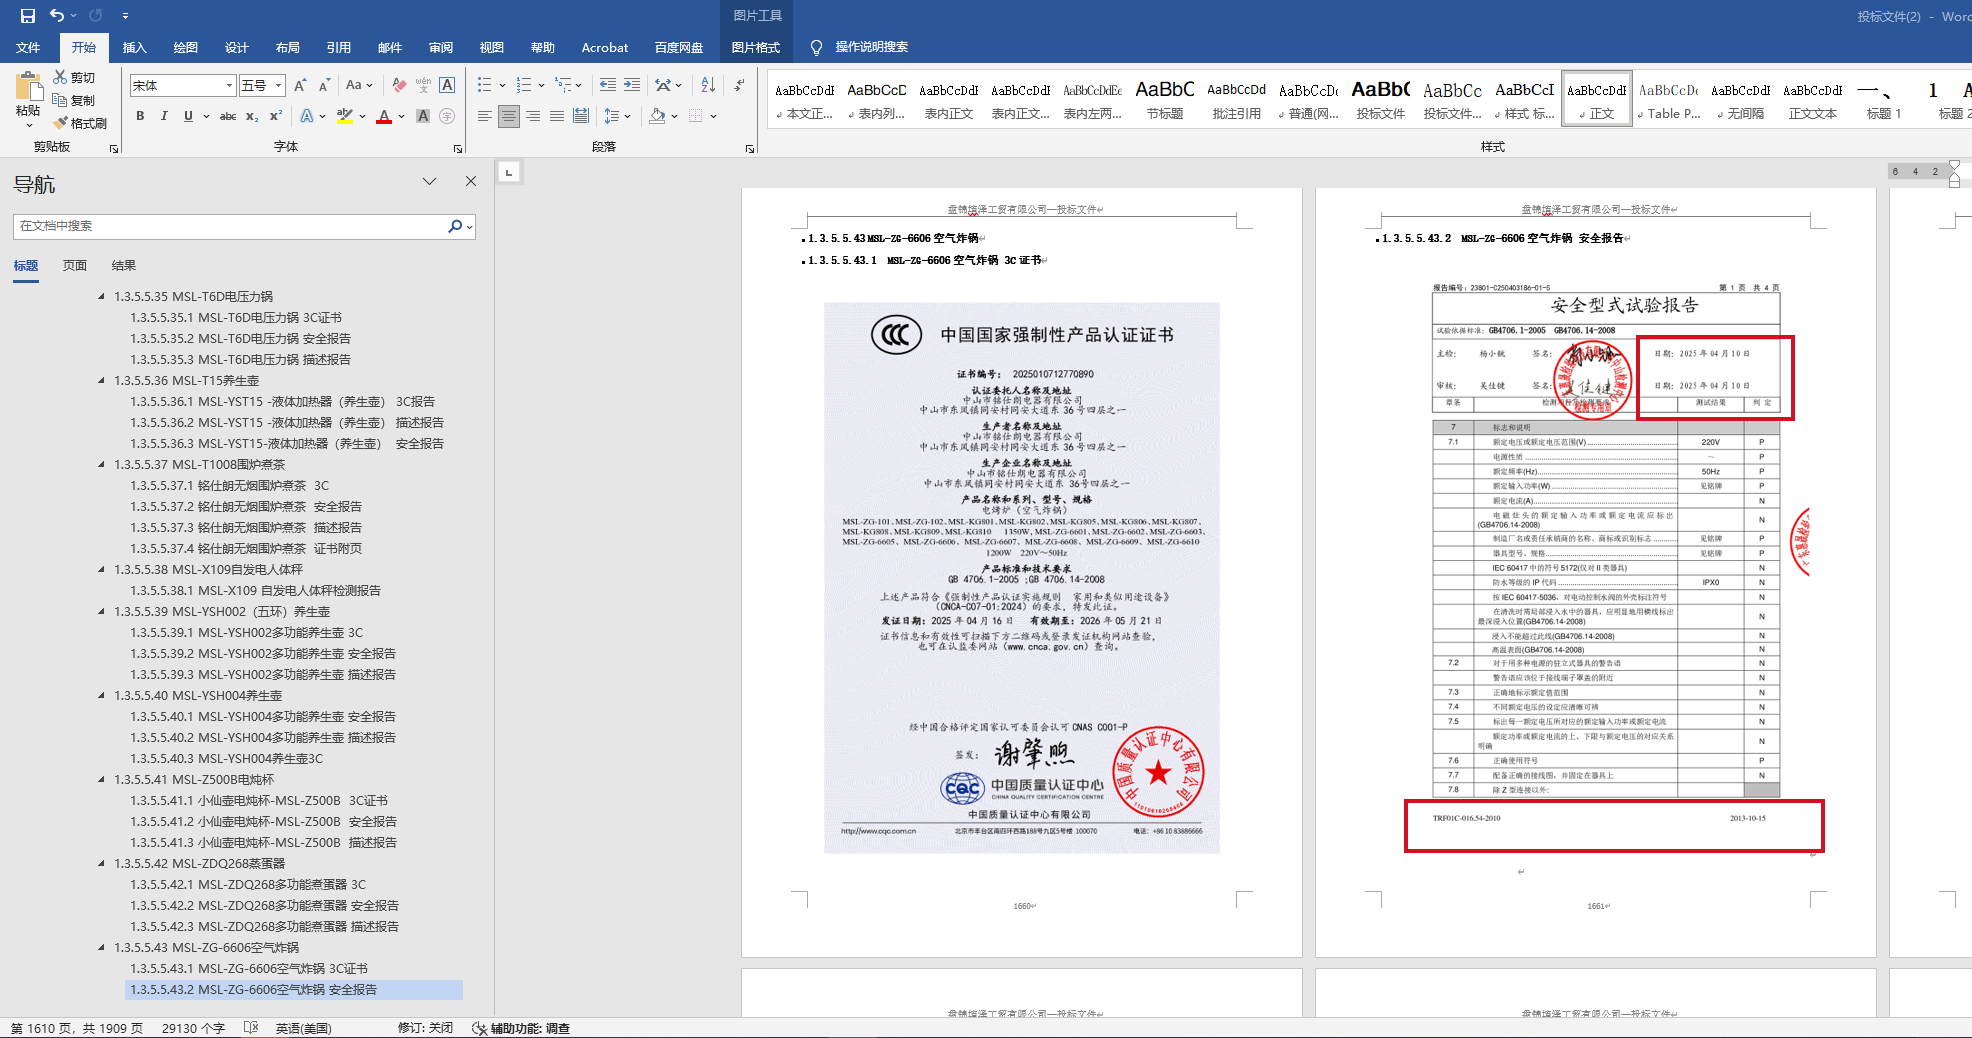Show or hide paragraph marks

pos(739,85)
